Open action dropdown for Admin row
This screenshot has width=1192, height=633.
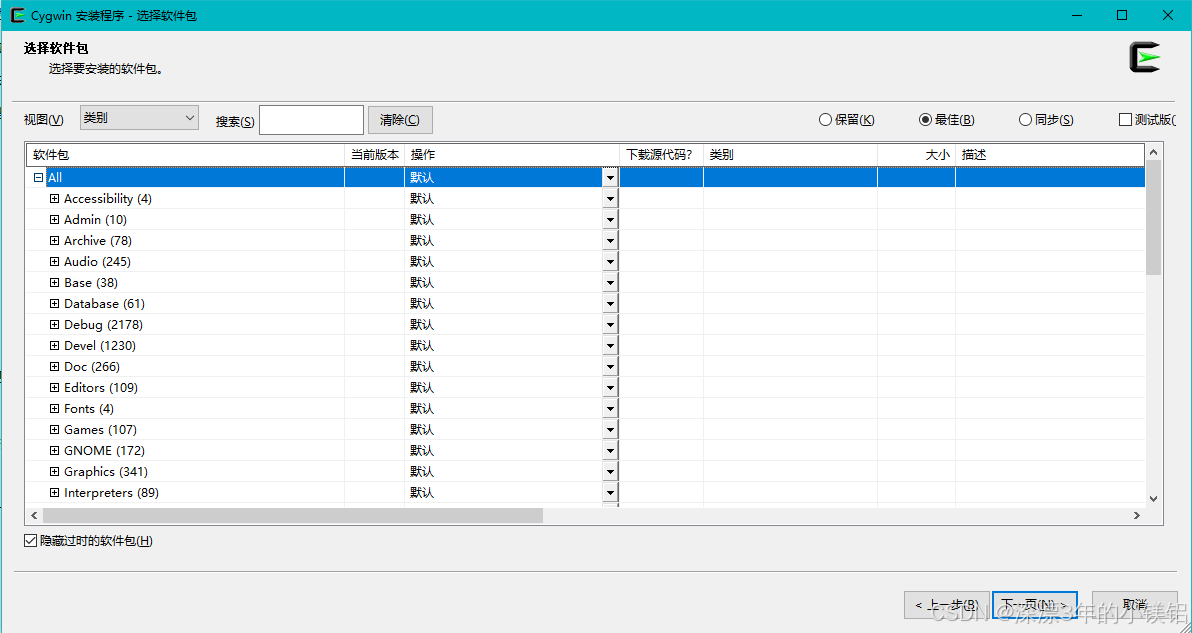610,220
